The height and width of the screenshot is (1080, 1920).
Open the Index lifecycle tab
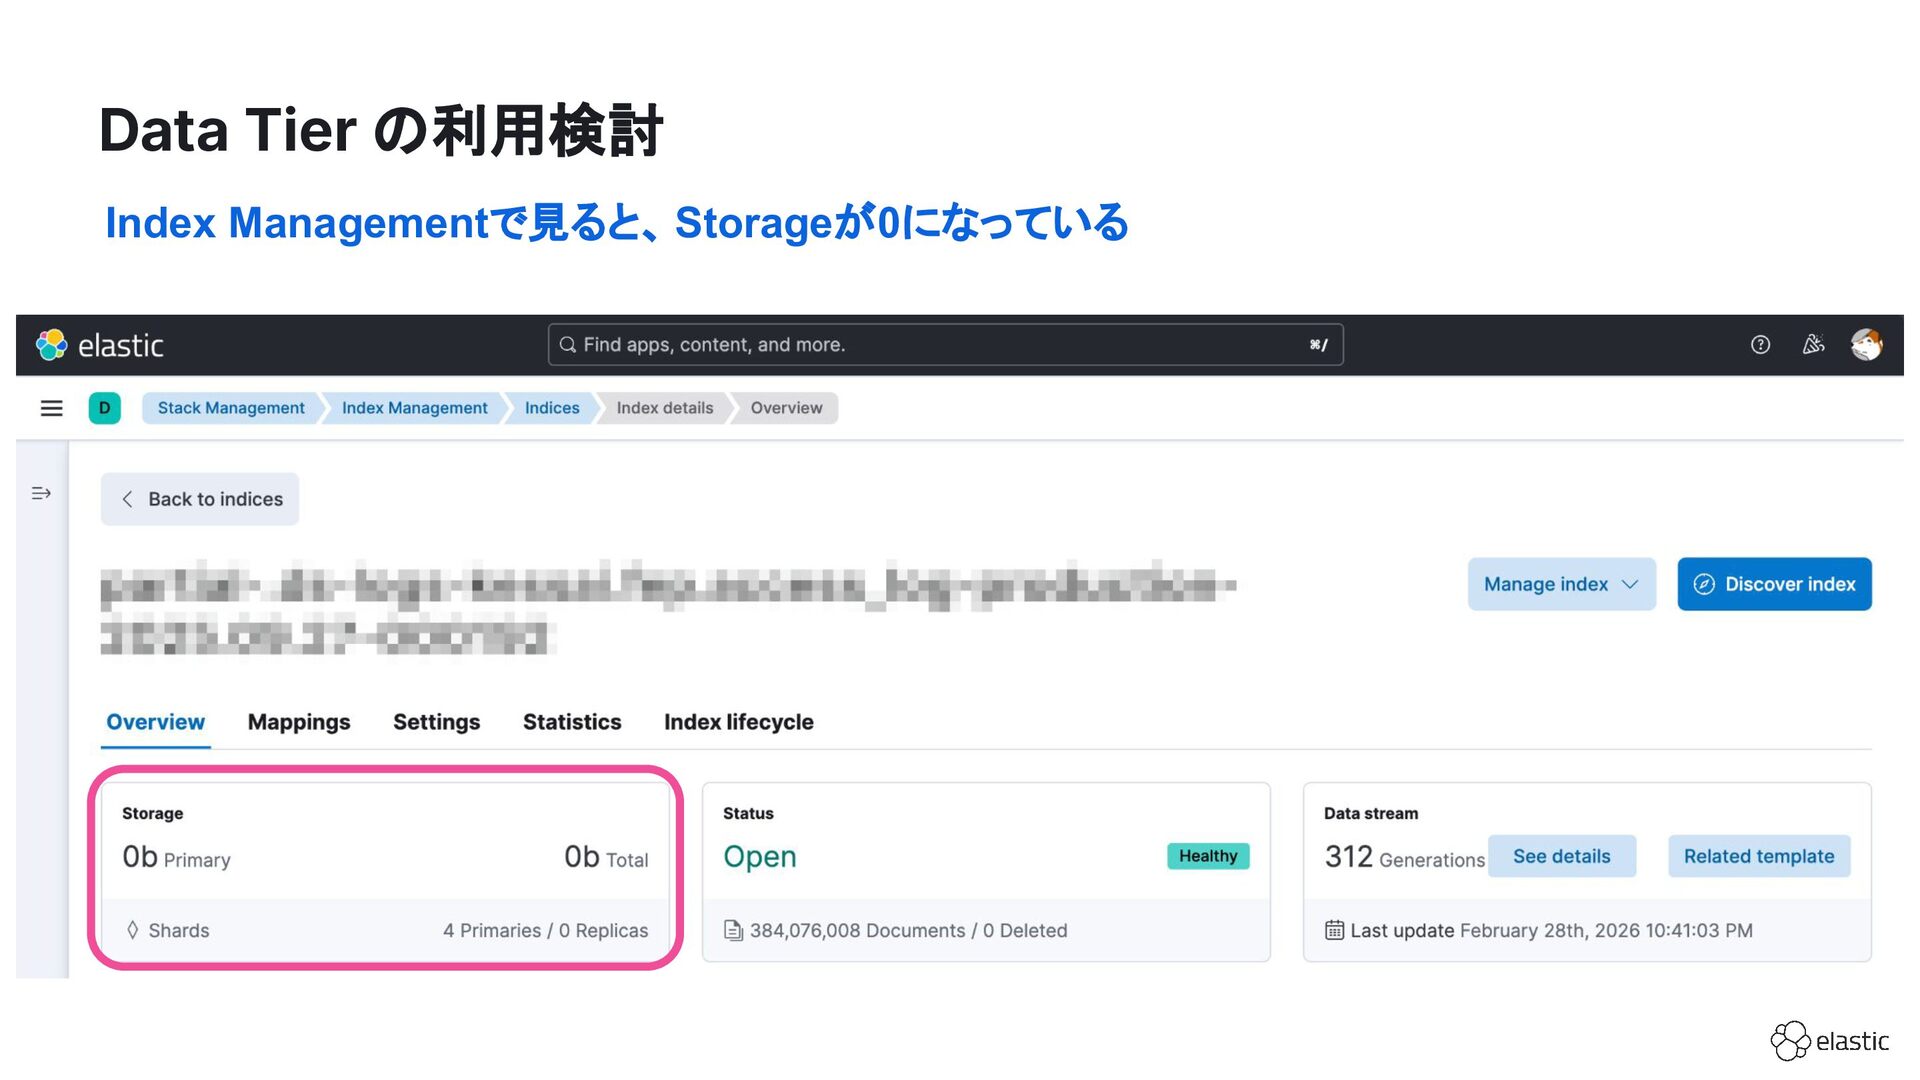[738, 722]
